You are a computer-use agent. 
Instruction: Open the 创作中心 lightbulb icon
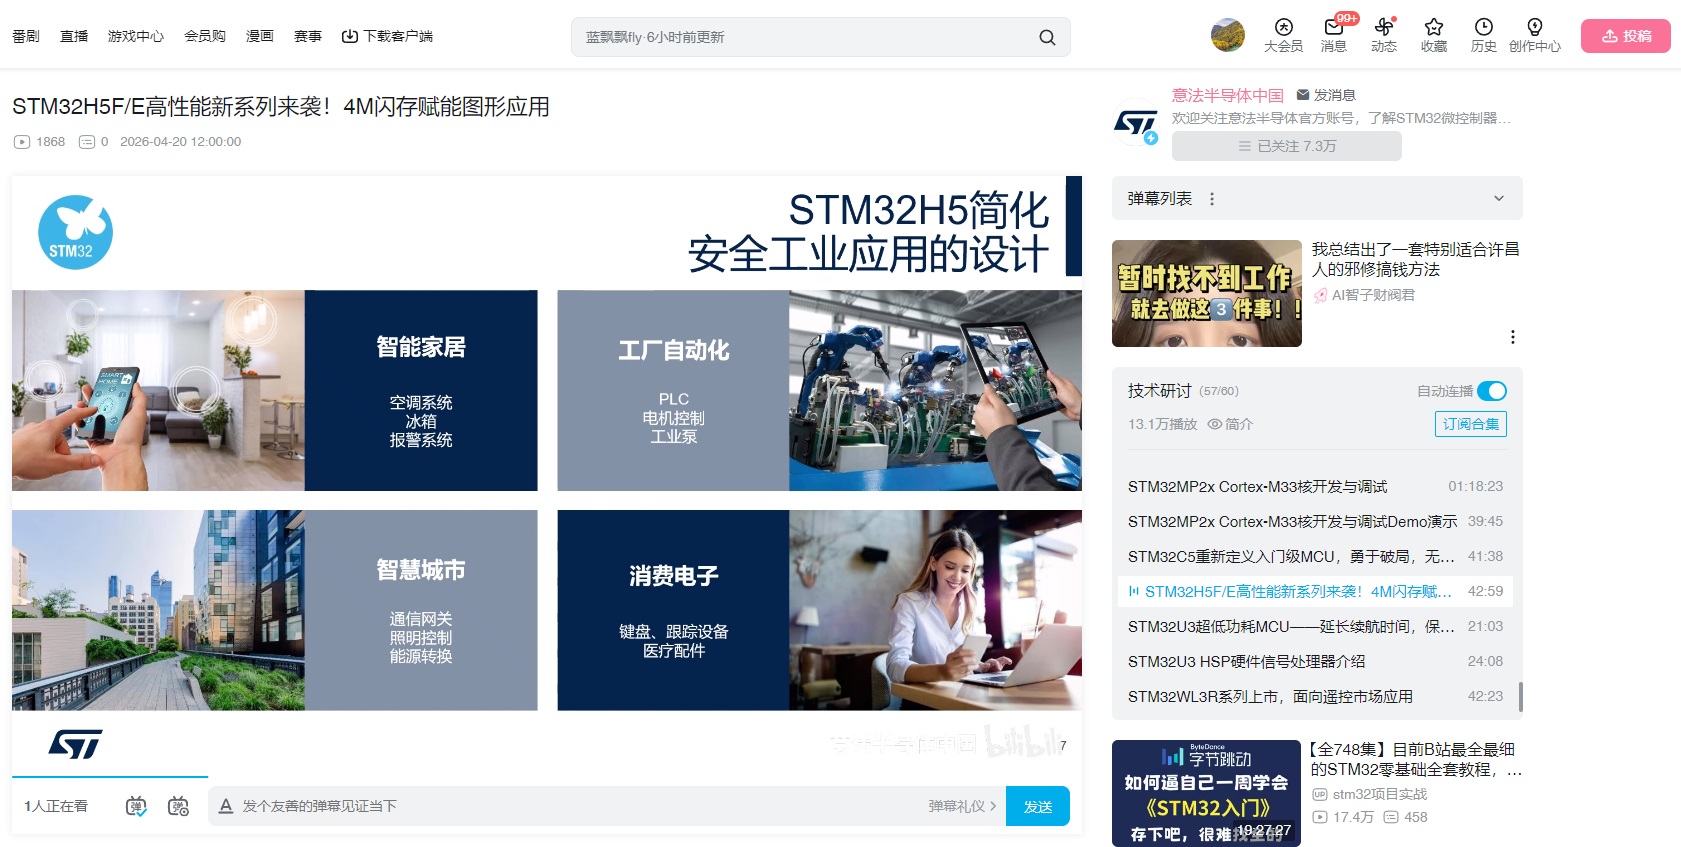pyautogui.click(x=1535, y=36)
